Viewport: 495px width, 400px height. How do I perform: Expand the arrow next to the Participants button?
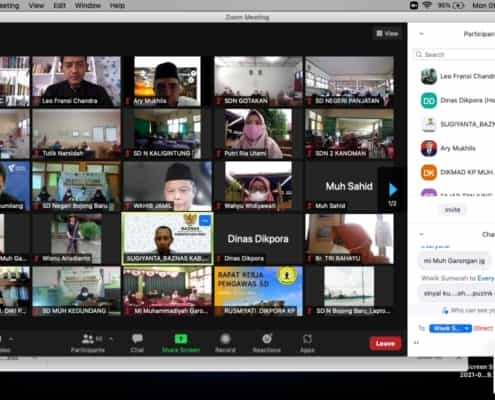click(111, 339)
